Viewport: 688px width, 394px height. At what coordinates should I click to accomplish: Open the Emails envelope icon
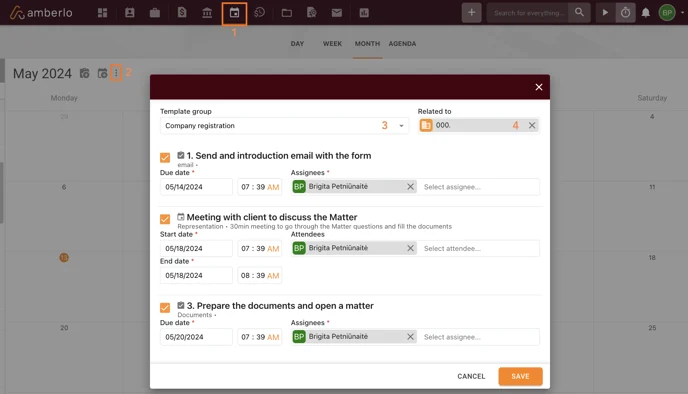(337, 13)
